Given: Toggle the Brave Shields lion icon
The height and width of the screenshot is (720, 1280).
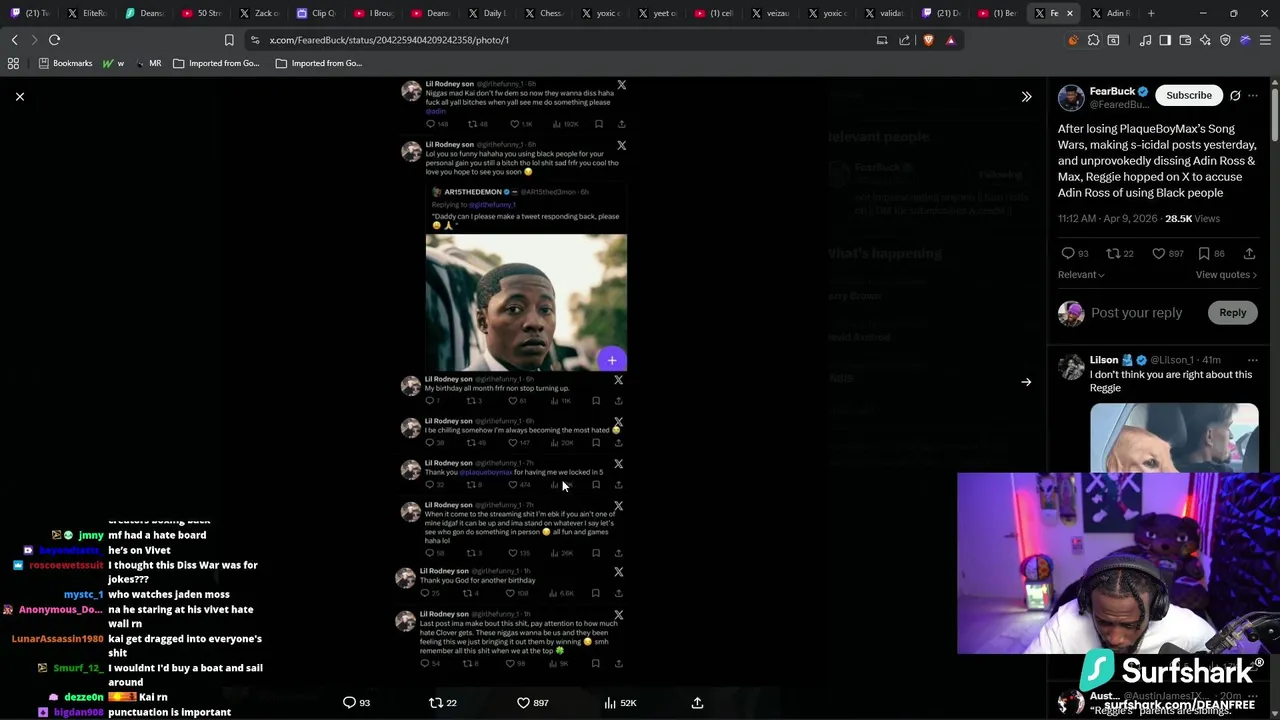Looking at the screenshot, I should (x=928, y=40).
